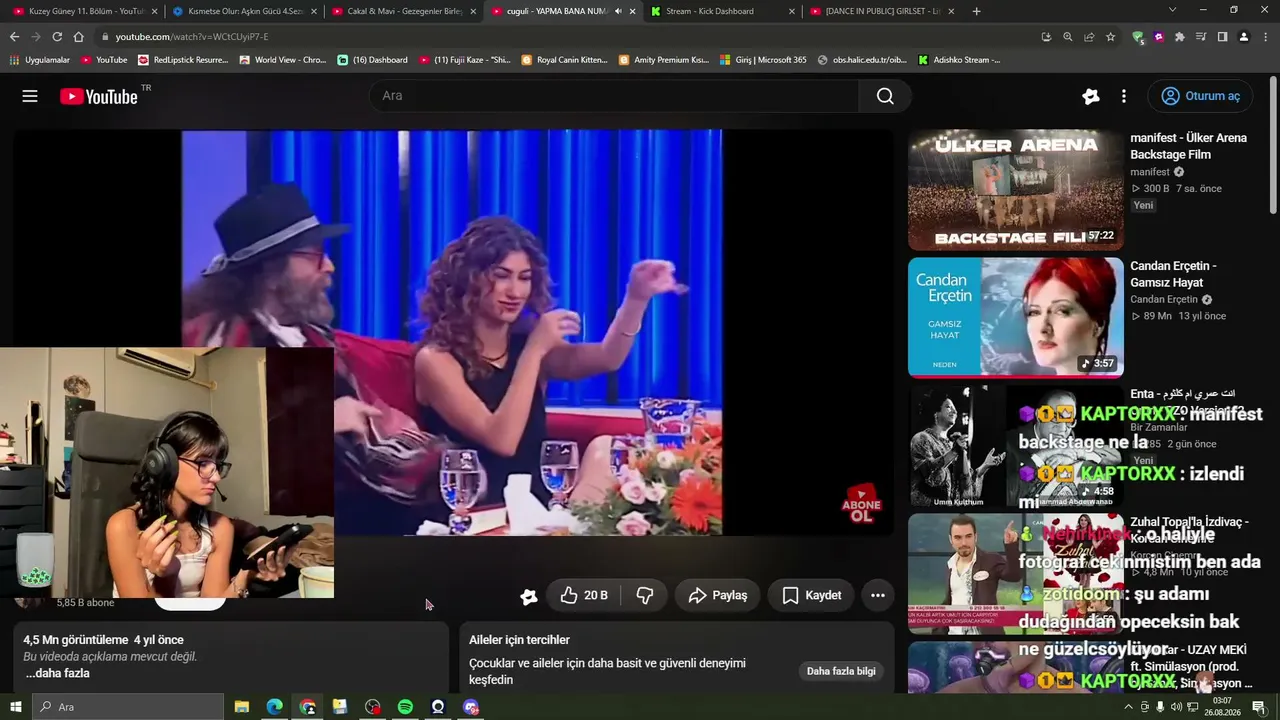Viewport: 1280px width, 720px height.
Task: Go to YouTube home via the logo
Action: [98, 96]
